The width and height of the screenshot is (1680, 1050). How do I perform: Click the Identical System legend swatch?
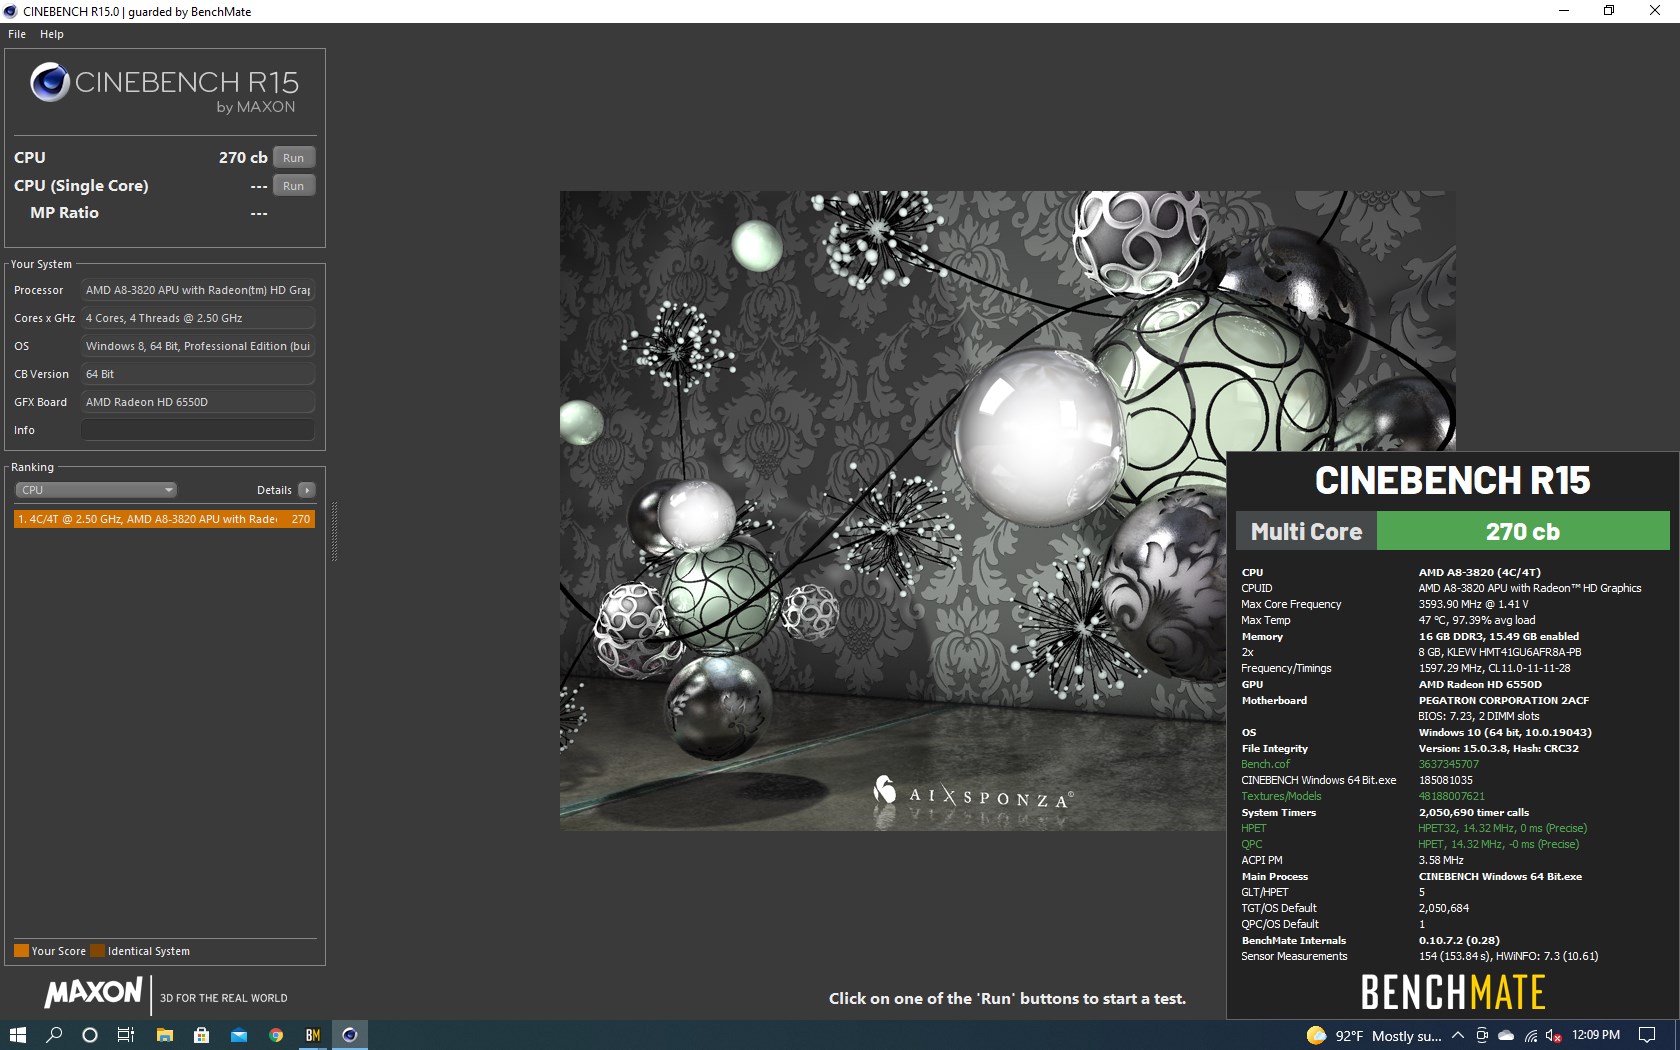(x=97, y=951)
